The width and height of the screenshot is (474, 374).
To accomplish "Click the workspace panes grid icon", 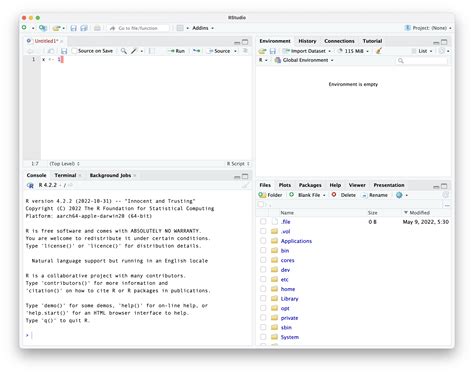I will tap(180, 28).
